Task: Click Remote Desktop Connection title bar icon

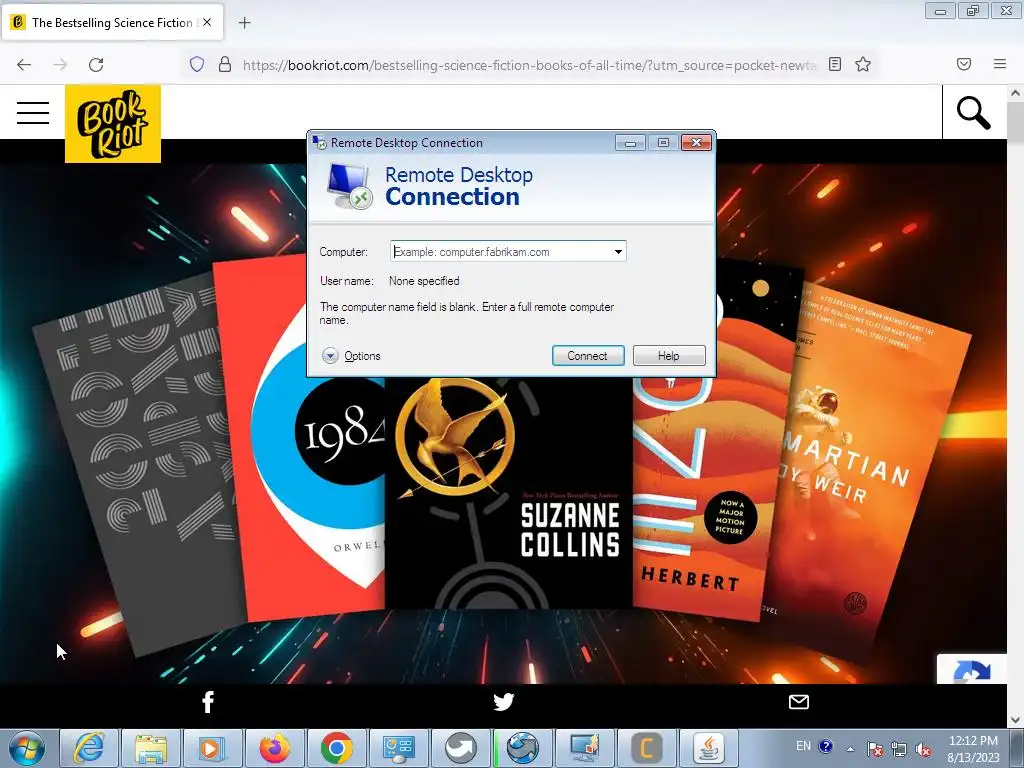Action: coord(319,142)
